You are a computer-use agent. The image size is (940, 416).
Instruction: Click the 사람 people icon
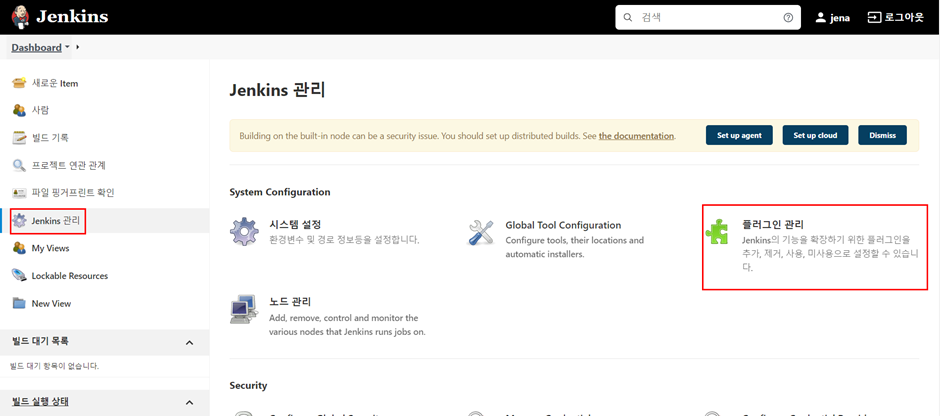pos(20,110)
